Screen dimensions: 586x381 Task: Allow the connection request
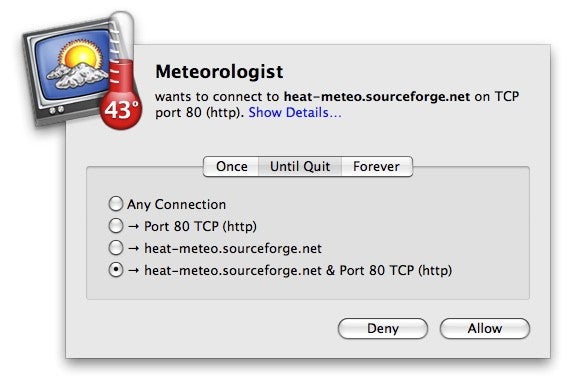click(485, 329)
